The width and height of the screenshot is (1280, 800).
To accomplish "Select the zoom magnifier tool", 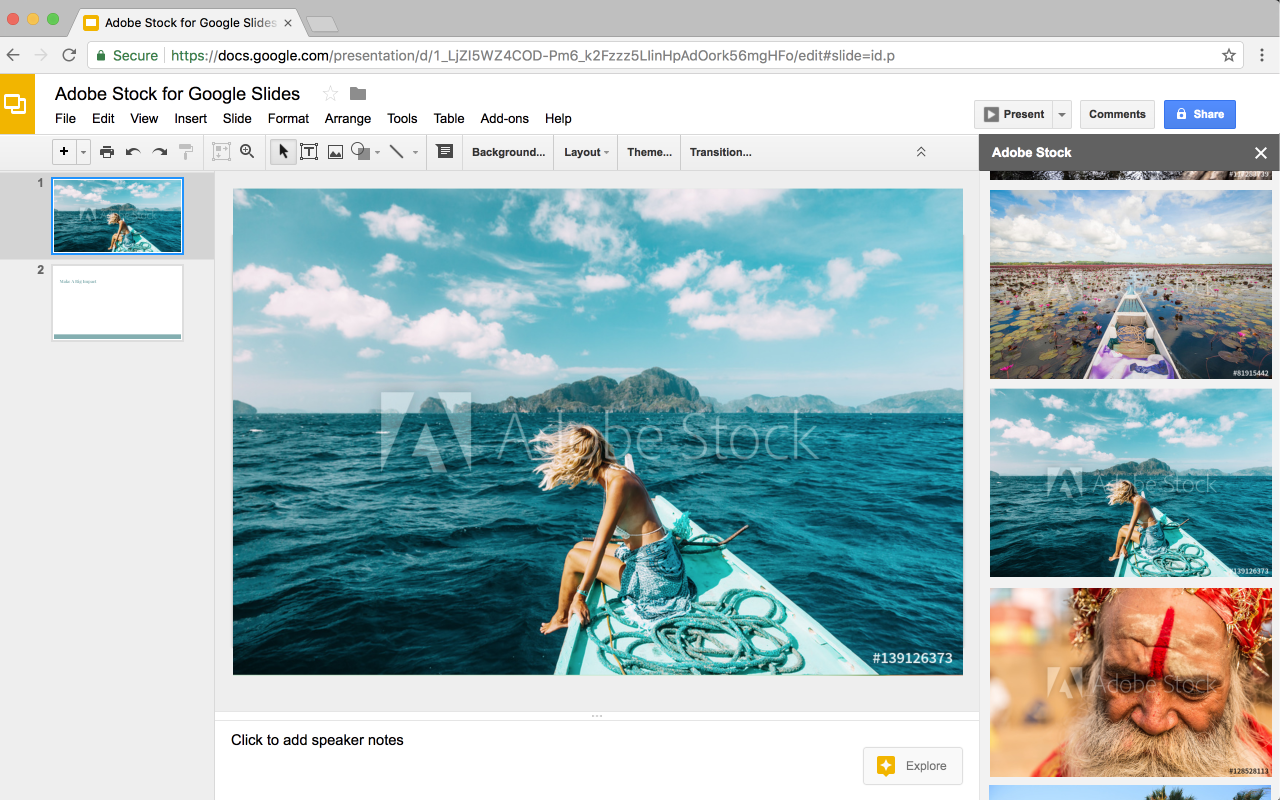I will (x=247, y=152).
